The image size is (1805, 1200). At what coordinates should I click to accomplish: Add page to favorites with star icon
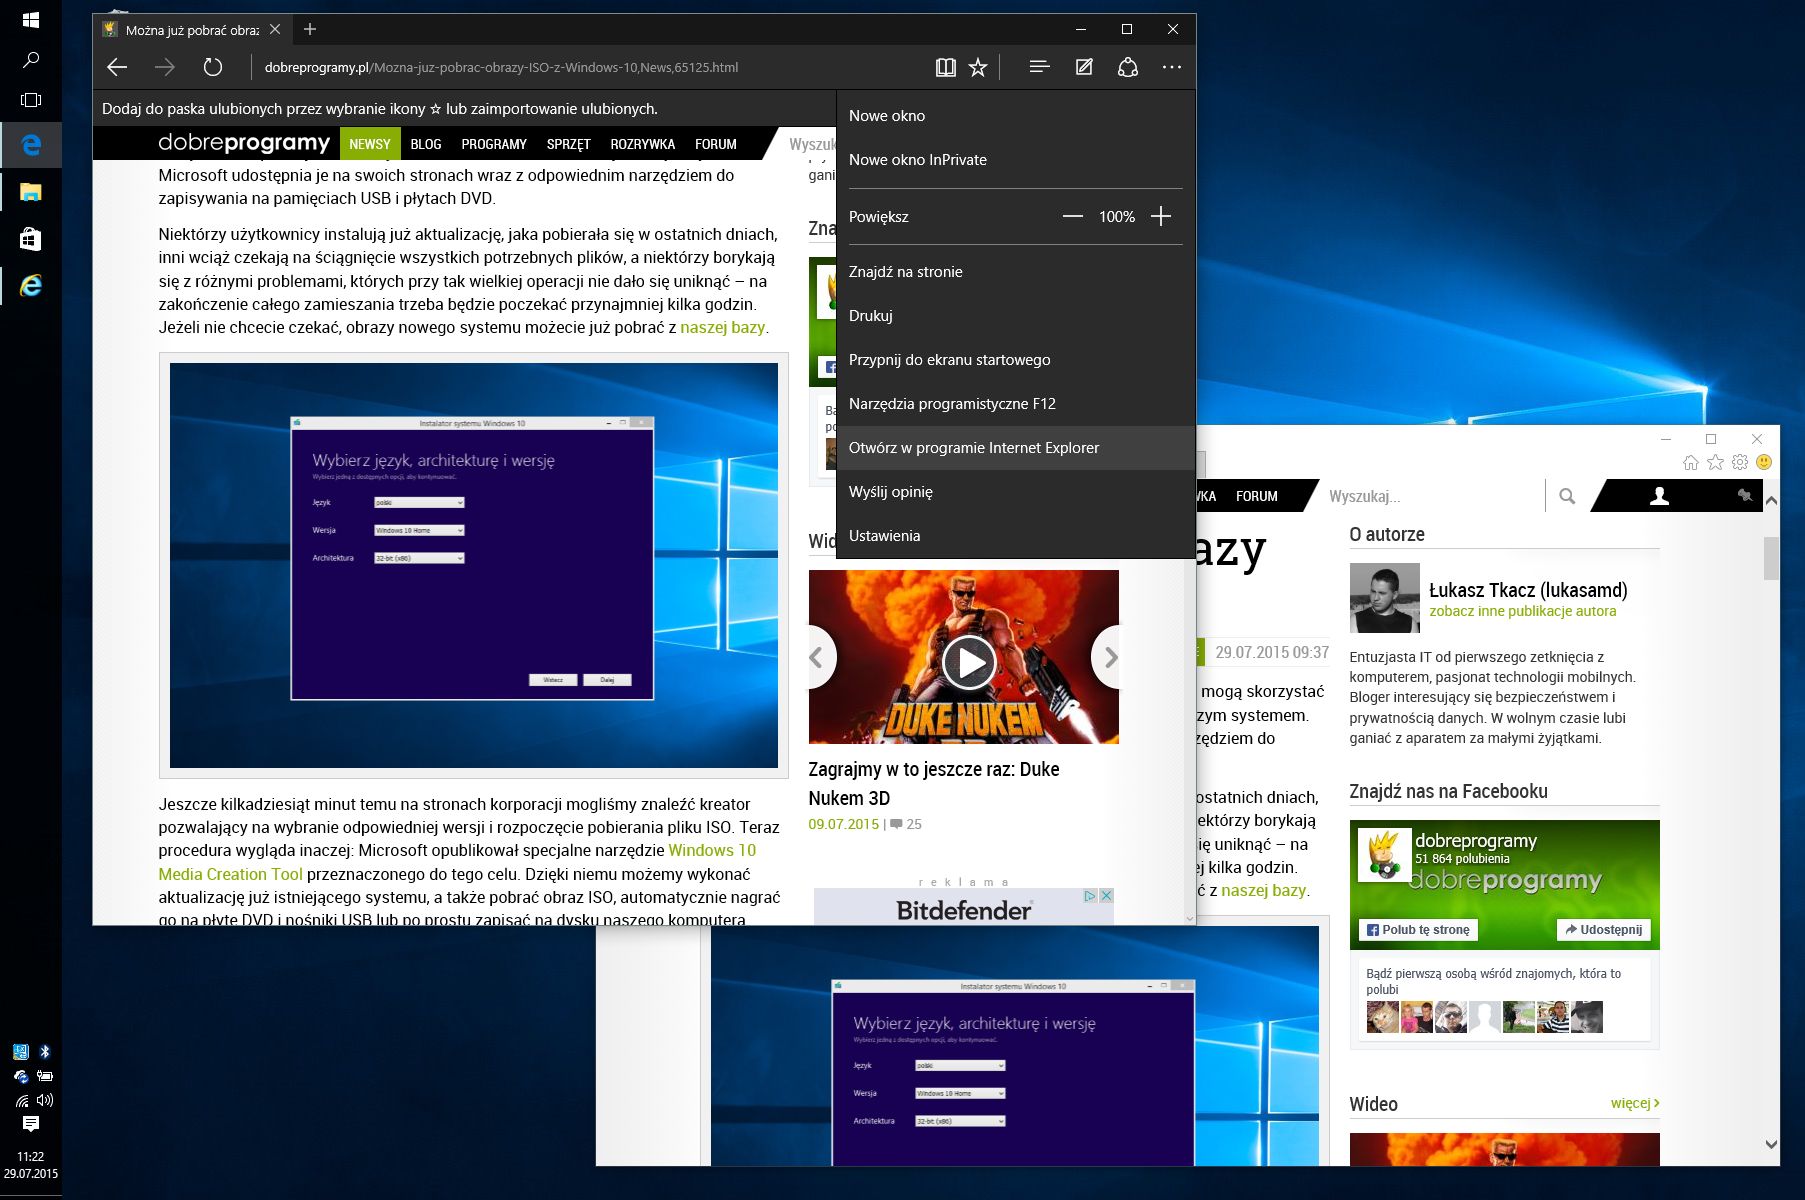click(978, 67)
